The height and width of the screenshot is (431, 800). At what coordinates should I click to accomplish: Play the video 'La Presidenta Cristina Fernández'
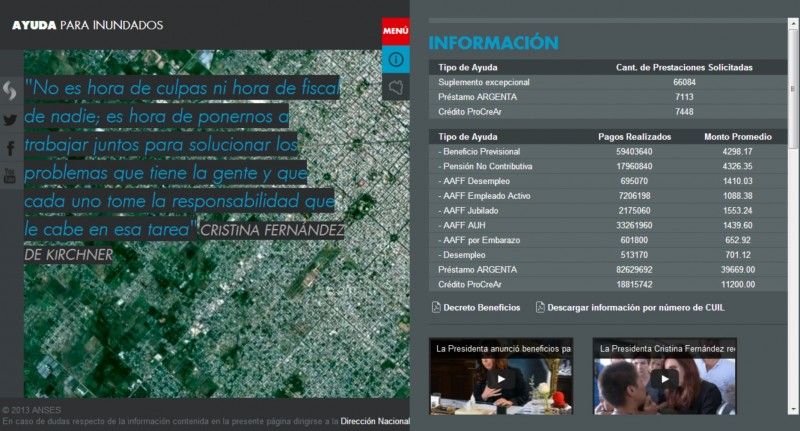pos(664,379)
